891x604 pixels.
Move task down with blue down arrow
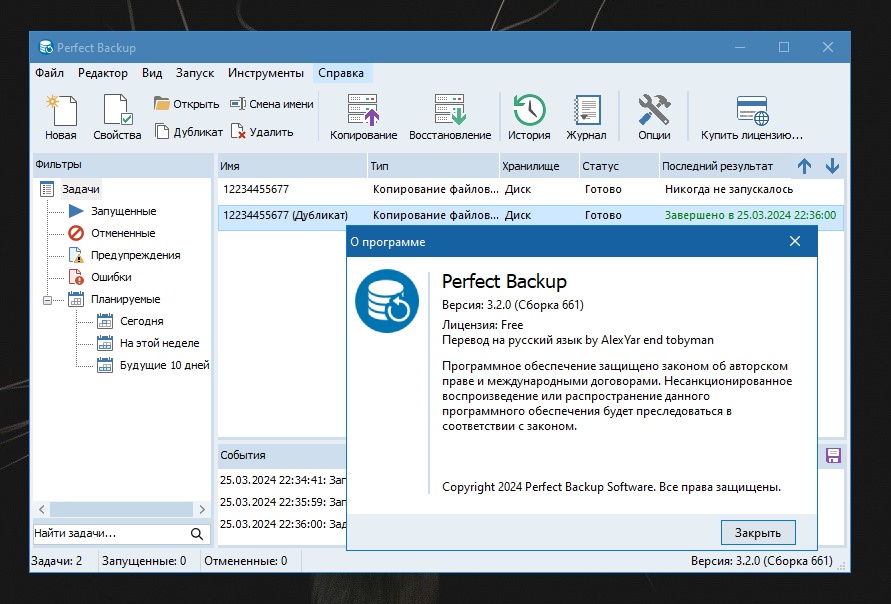(x=832, y=166)
